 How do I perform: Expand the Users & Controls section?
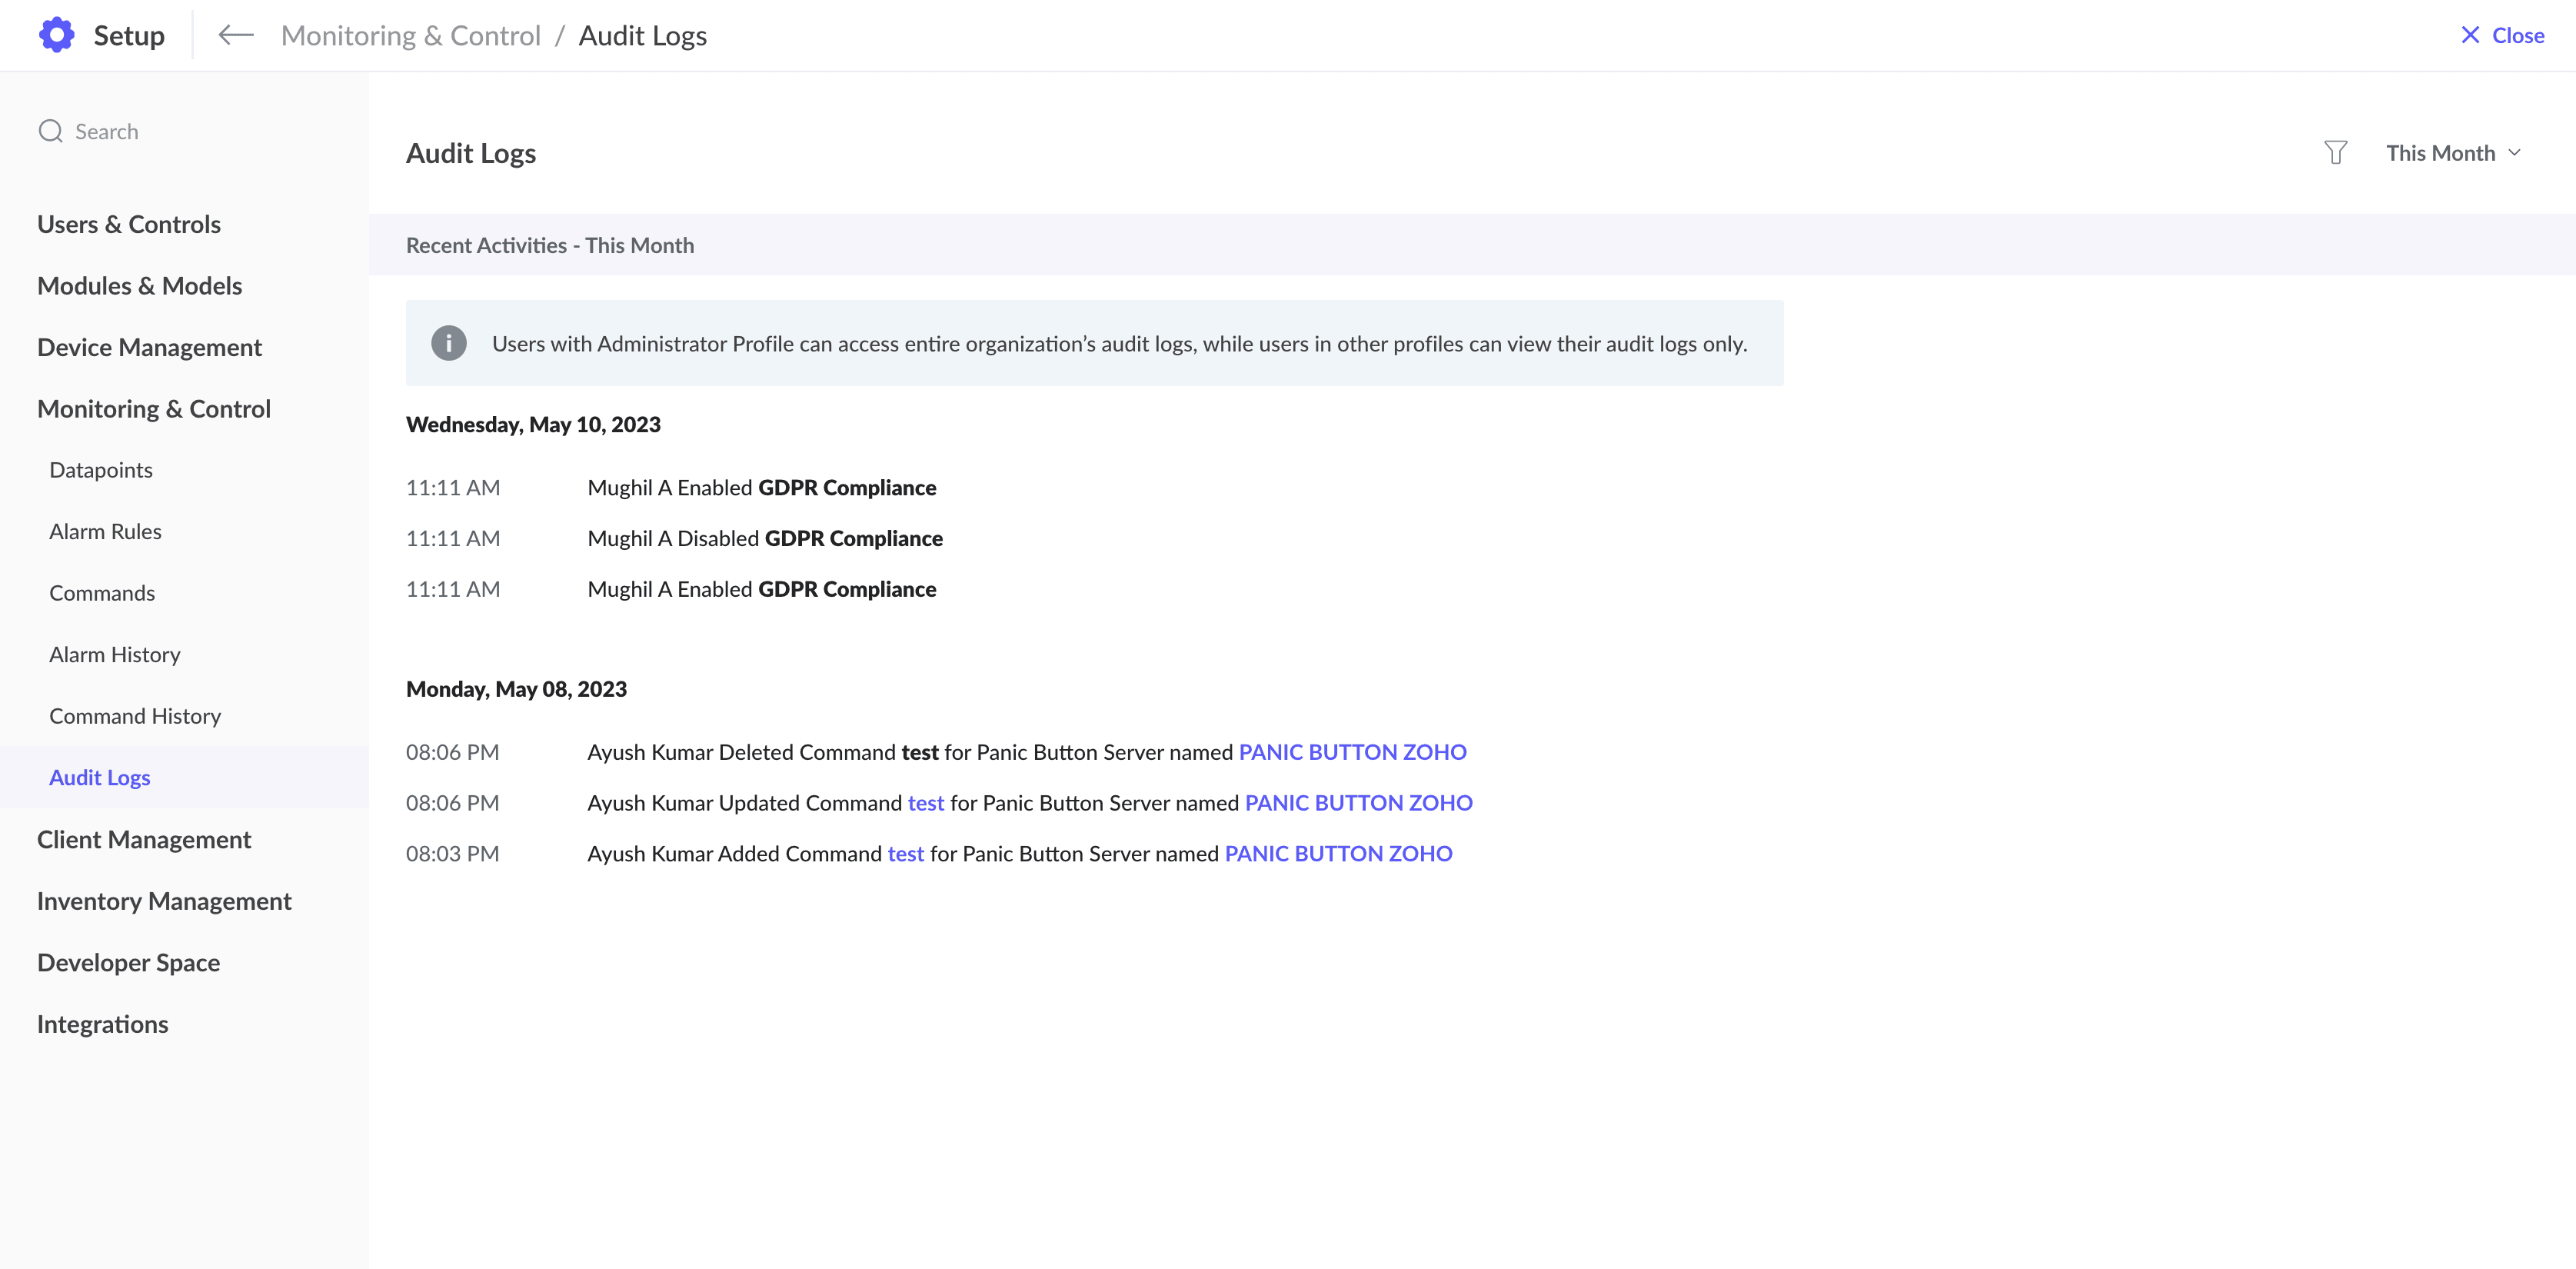(129, 224)
